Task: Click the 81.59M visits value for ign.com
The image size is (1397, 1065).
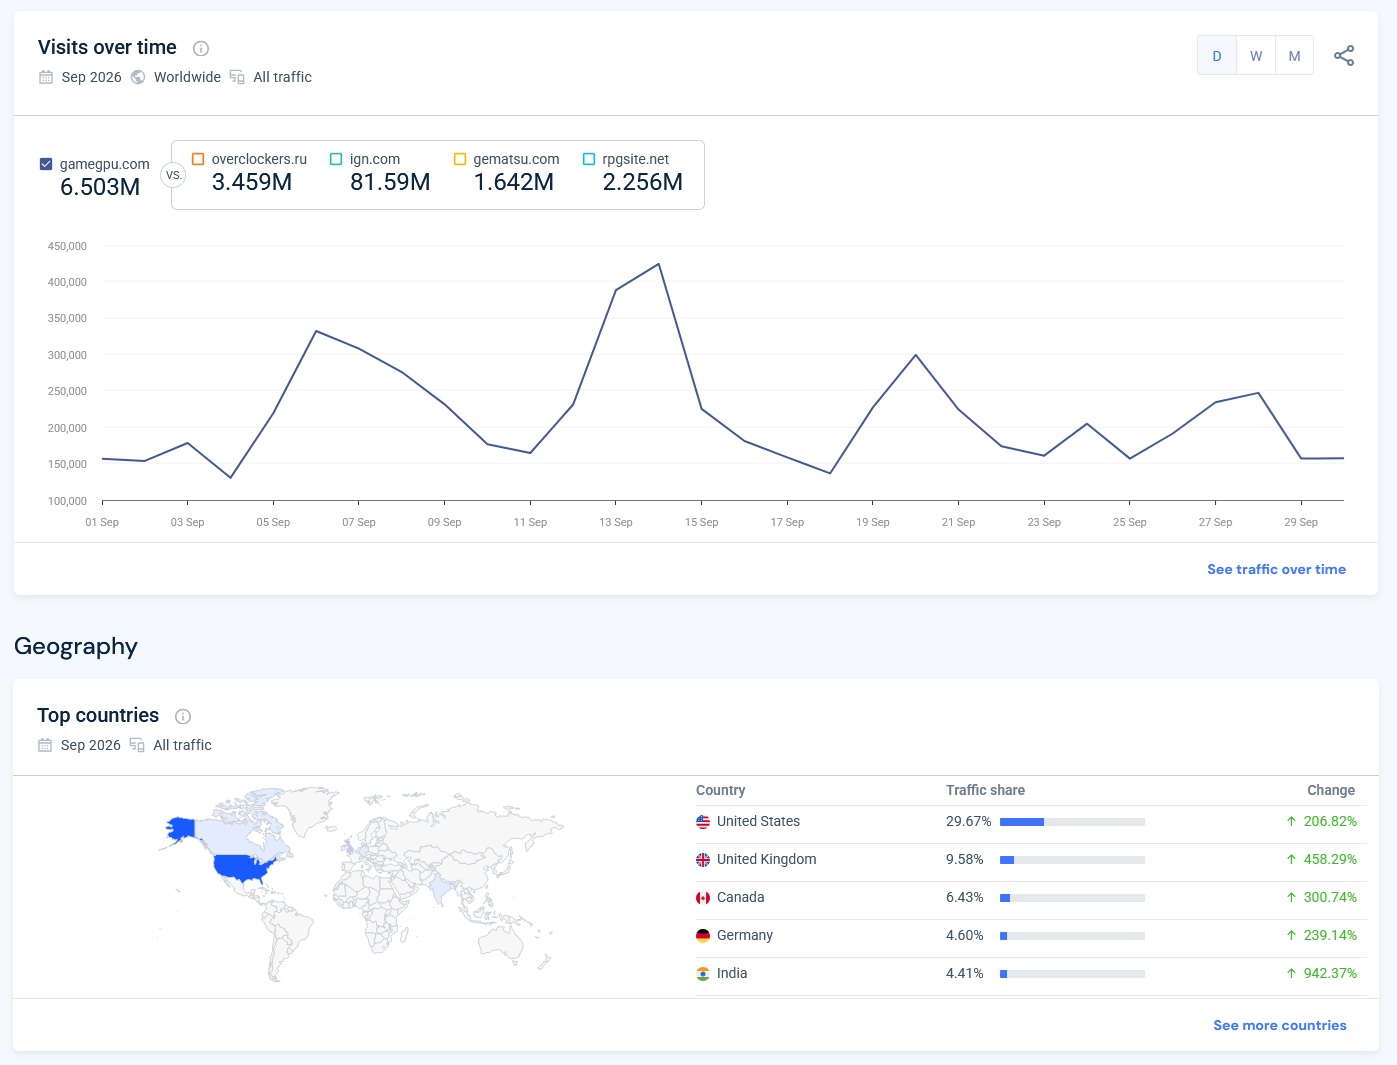Action: pyautogui.click(x=390, y=182)
